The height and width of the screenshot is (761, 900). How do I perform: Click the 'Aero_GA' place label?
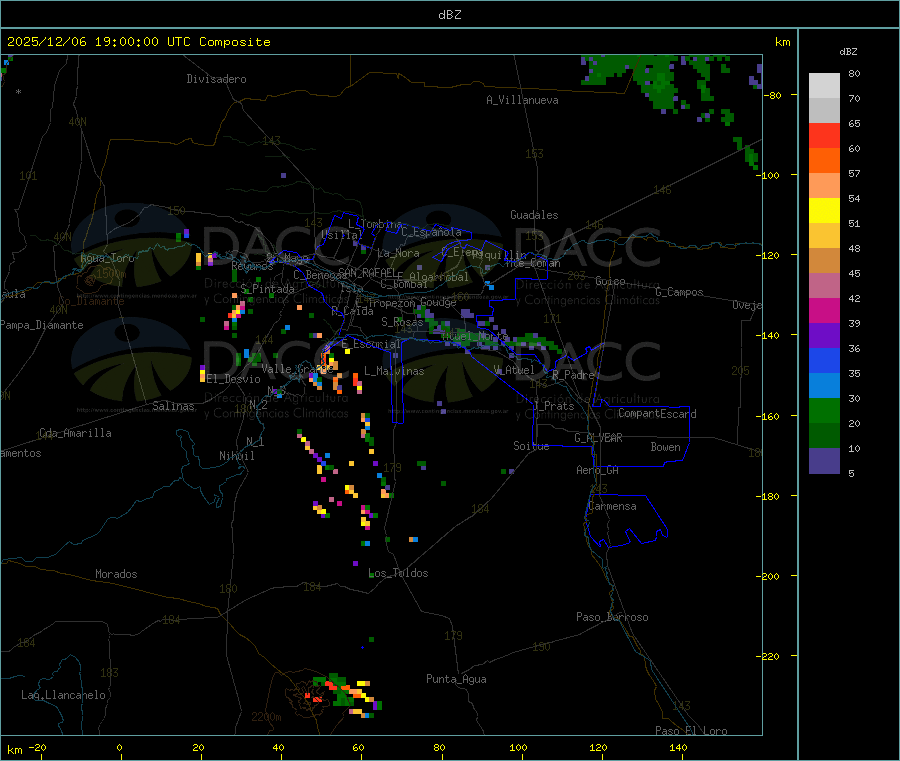coord(598,470)
